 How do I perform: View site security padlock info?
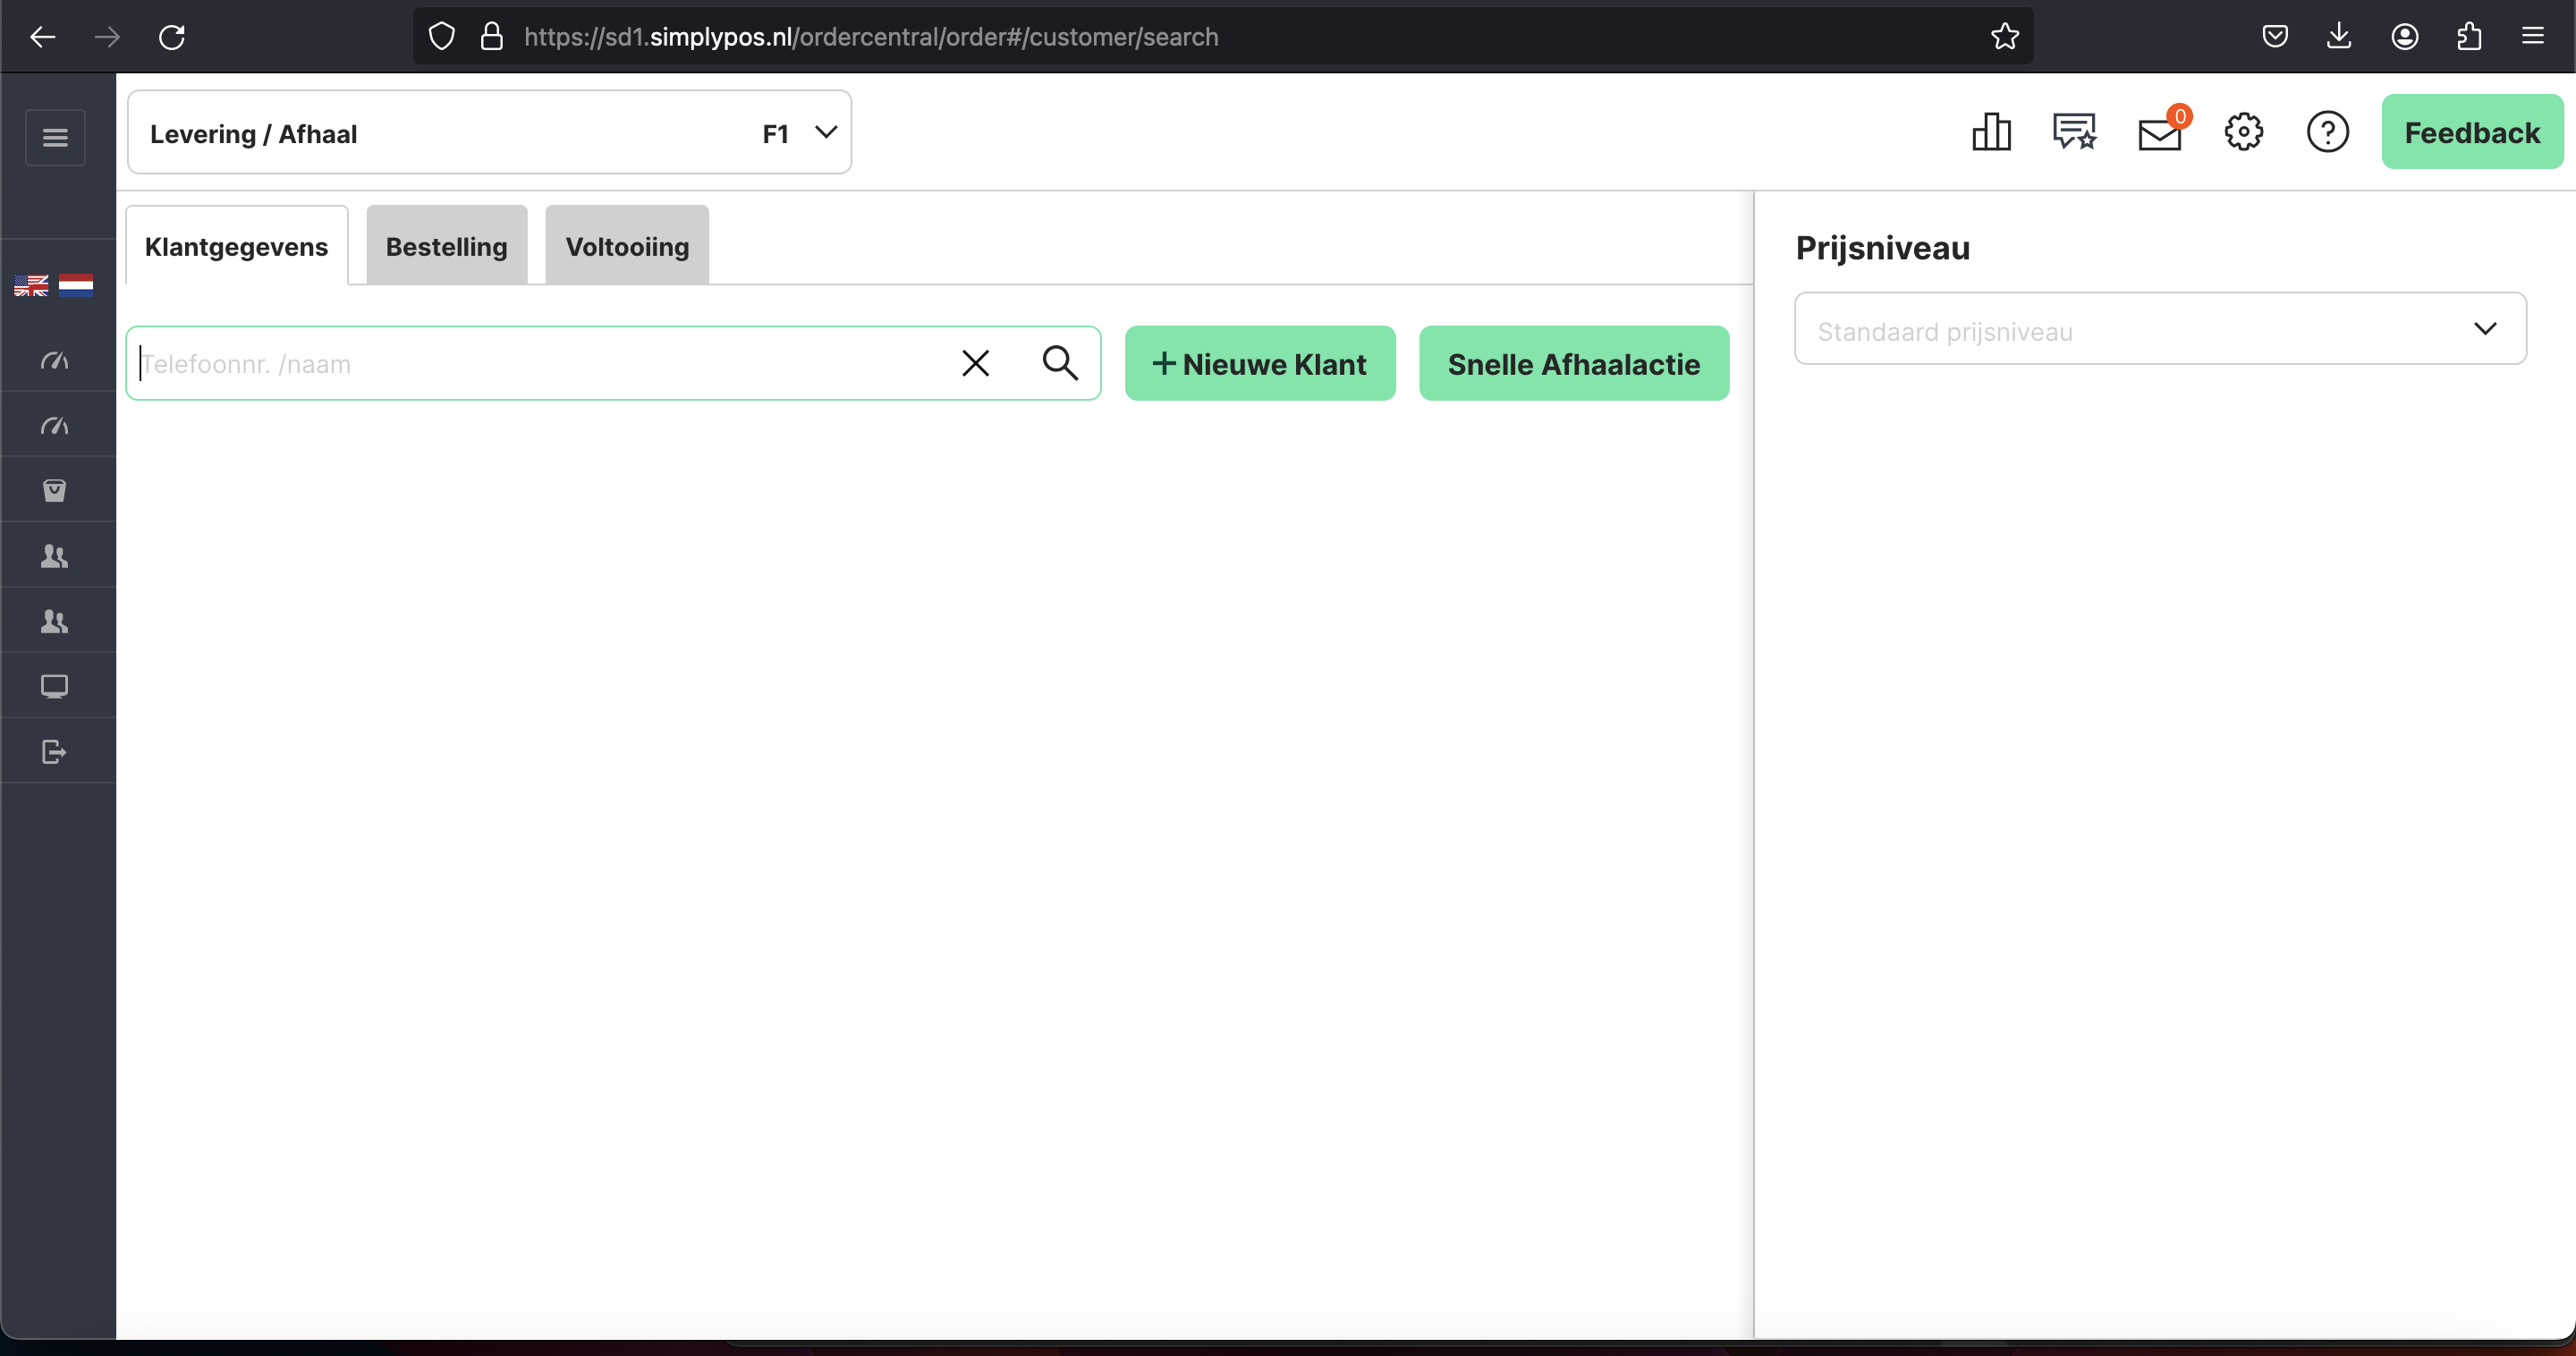point(491,37)
